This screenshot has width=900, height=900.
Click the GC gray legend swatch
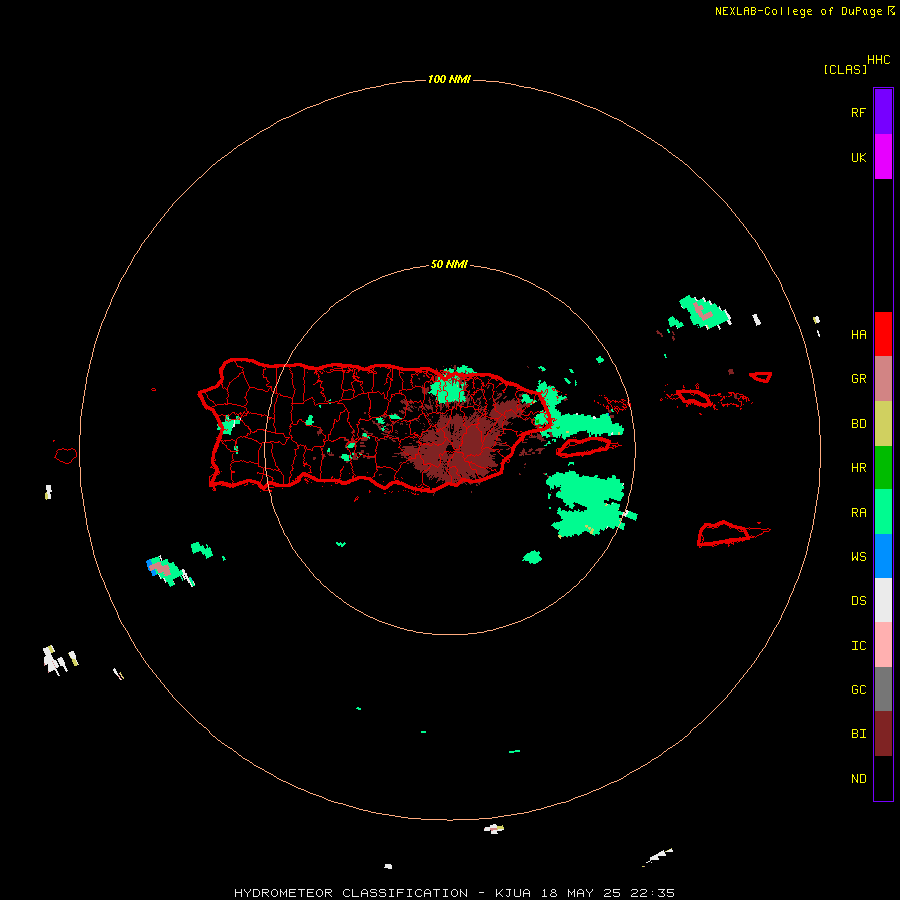(883, 689)
